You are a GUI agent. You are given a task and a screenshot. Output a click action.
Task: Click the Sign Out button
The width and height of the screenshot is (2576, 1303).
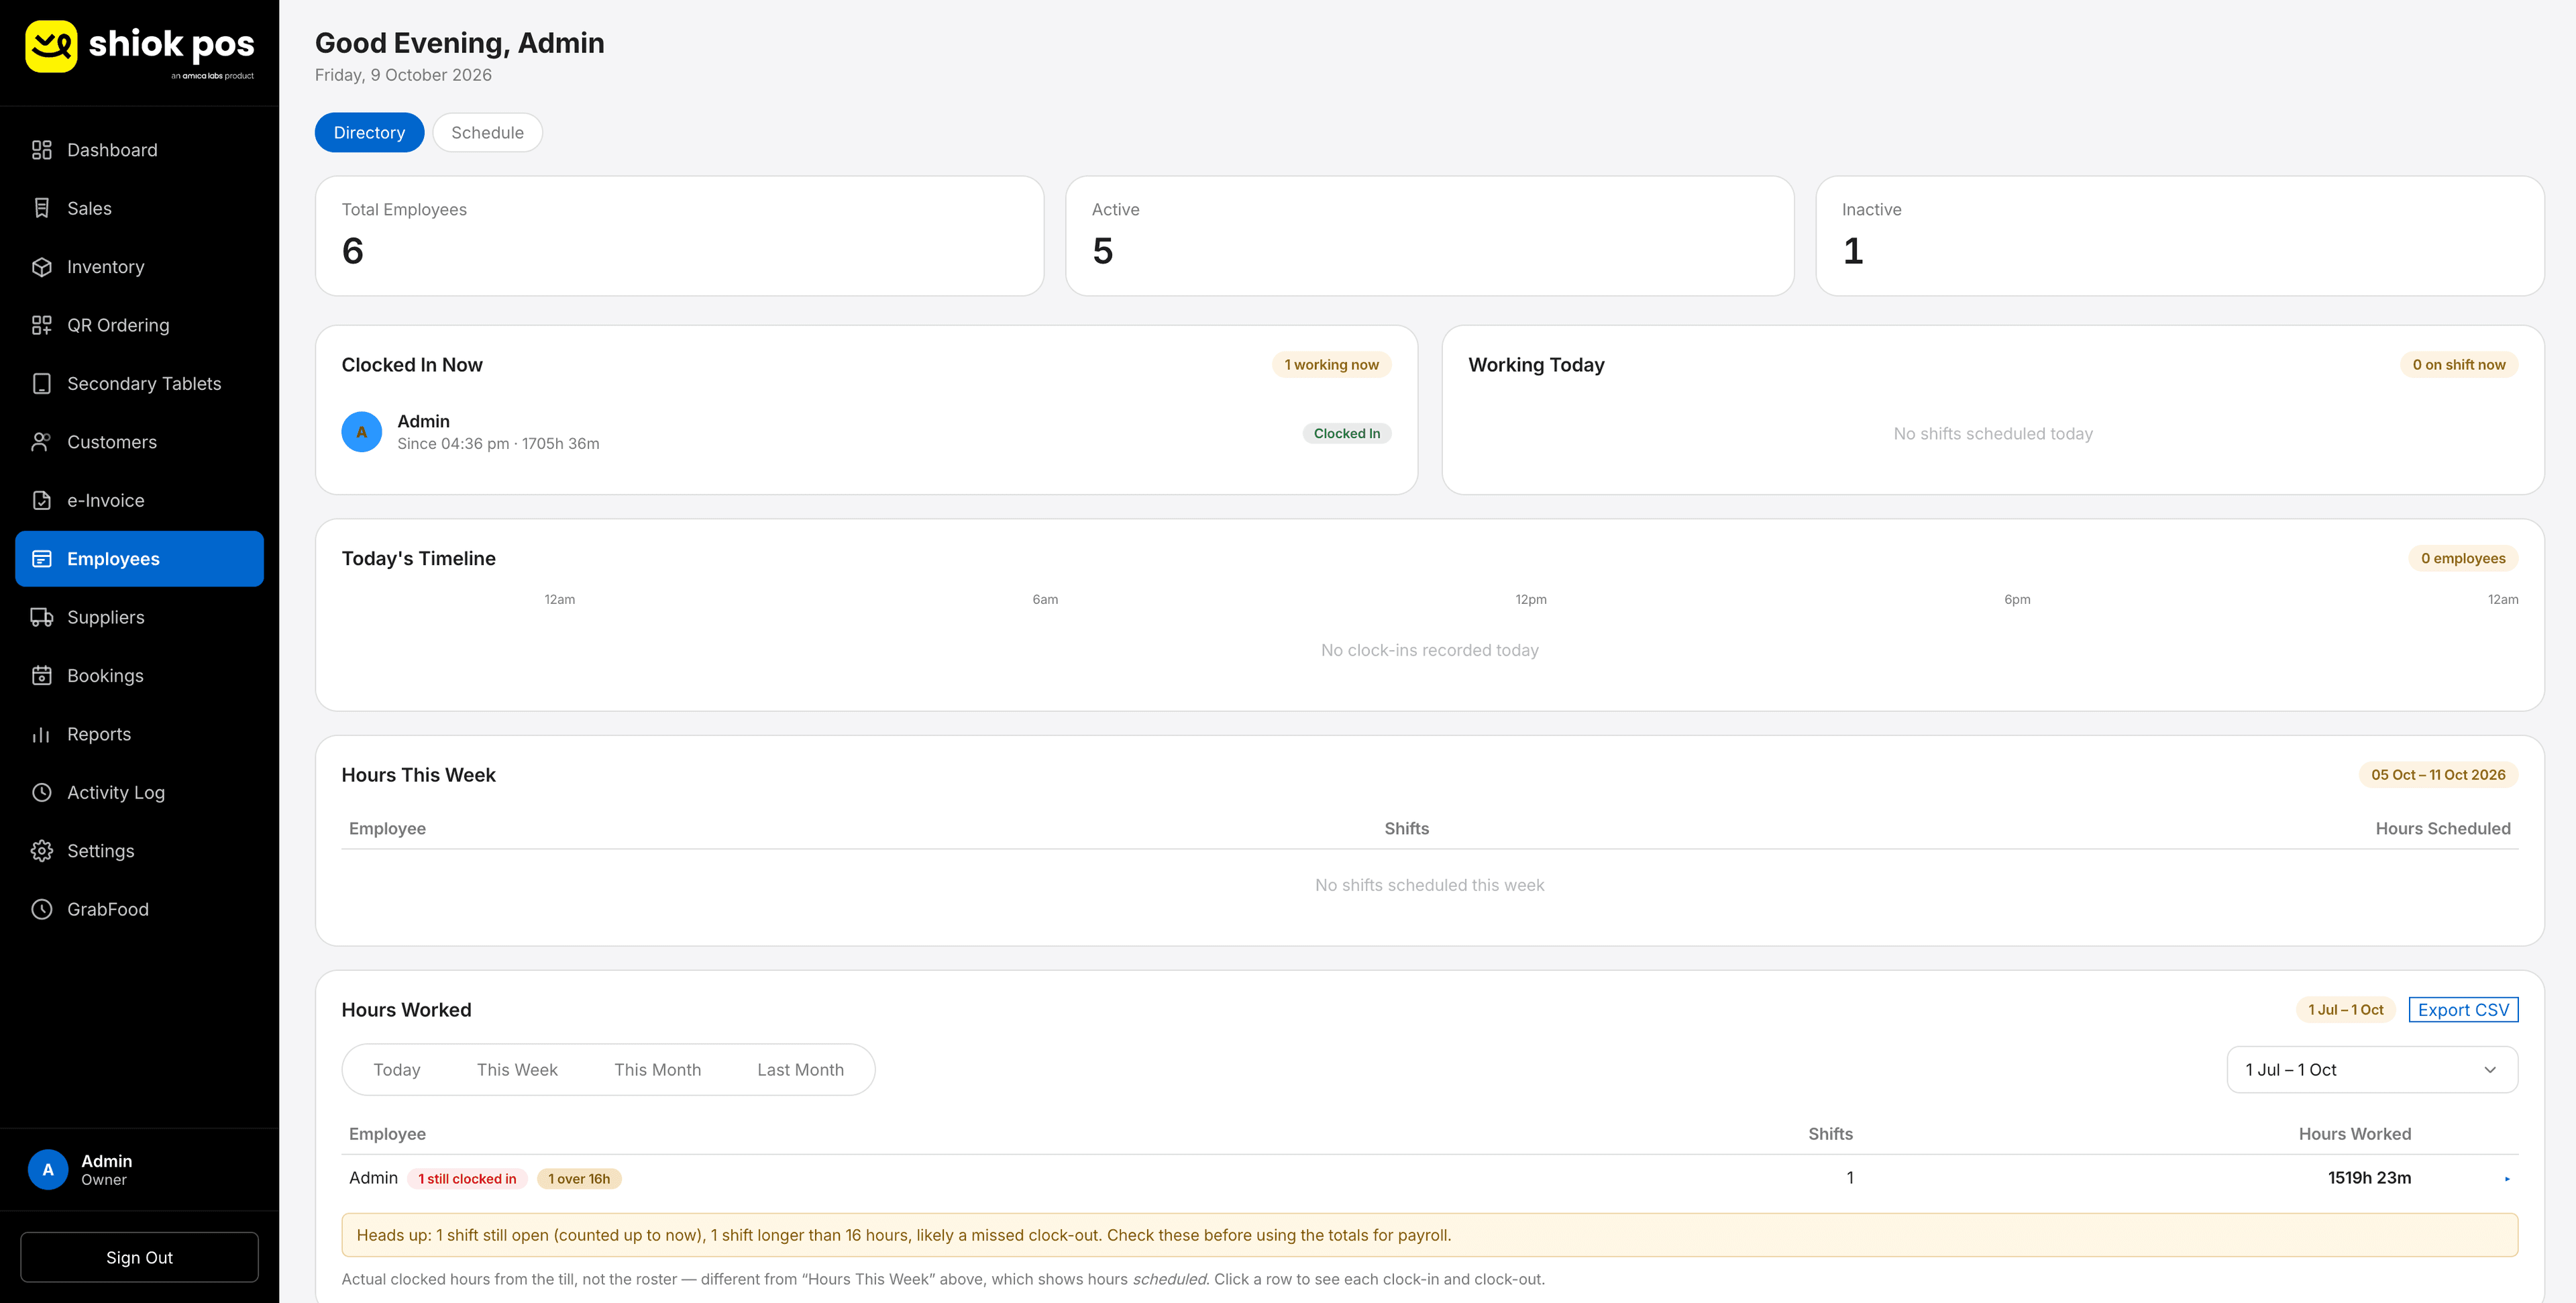click(139, 1257)
